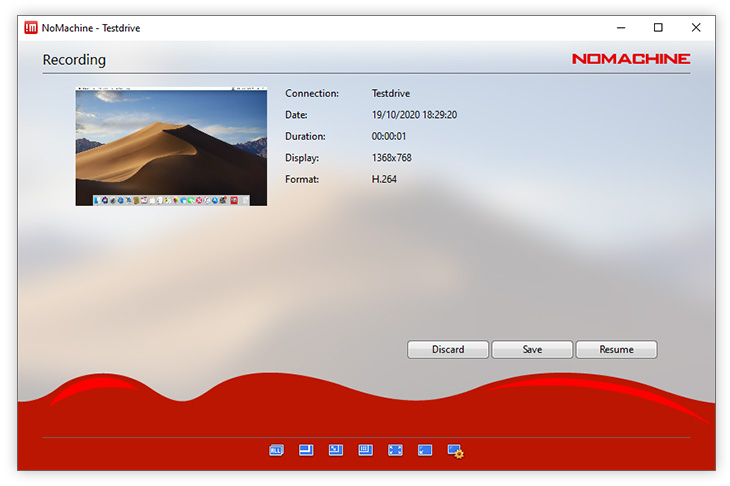The width and height of the screenshot is (730, 486).
Task: Click the NoMachine app icon in title bar
Action: coord(31,28)
